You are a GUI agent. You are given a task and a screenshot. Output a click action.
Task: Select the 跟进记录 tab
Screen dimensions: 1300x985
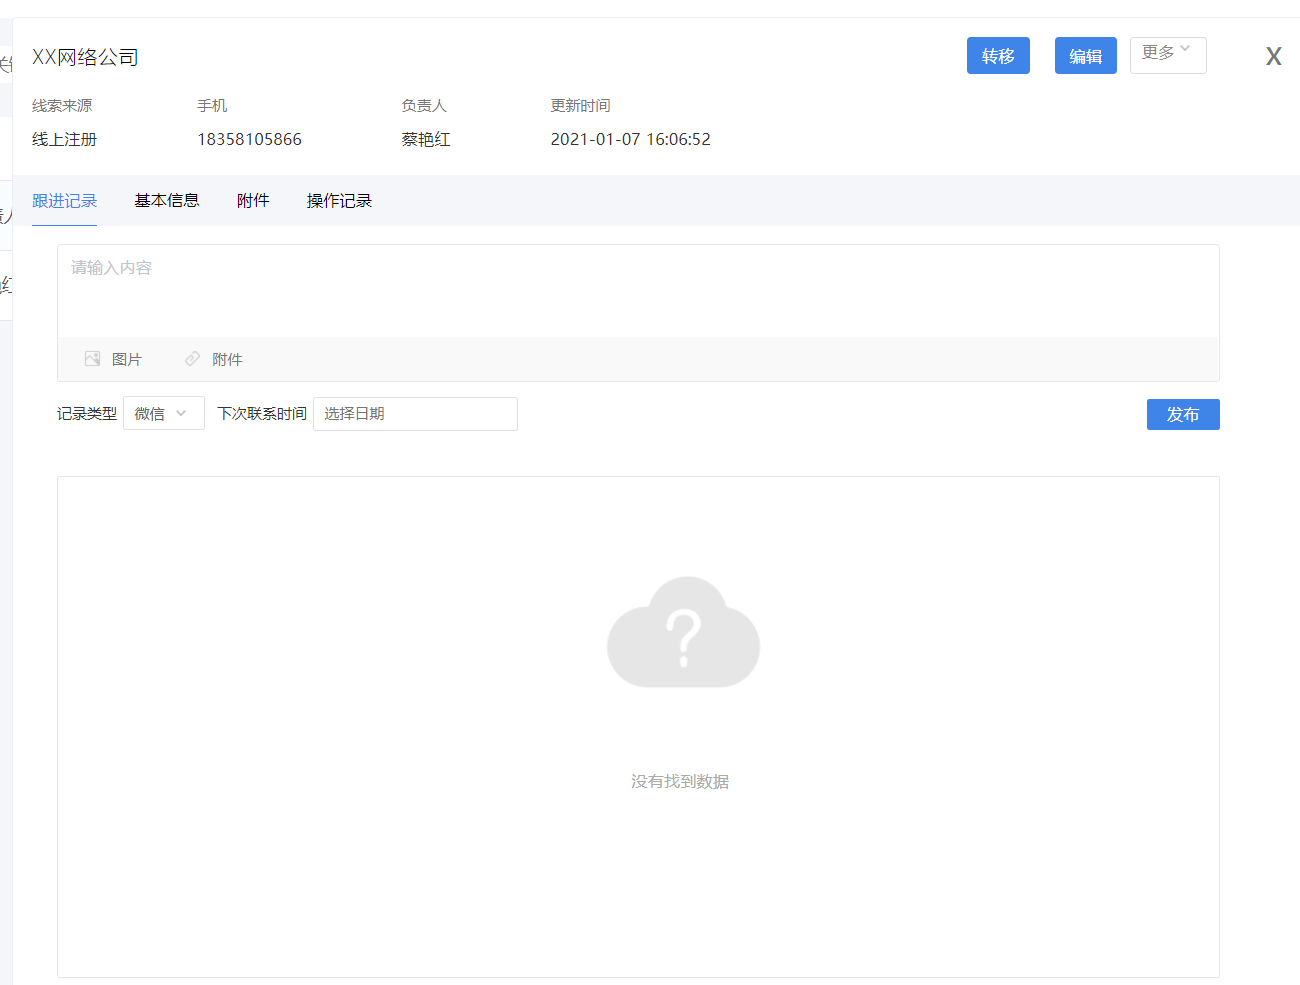pyautogui.click(x=65, y=201)
